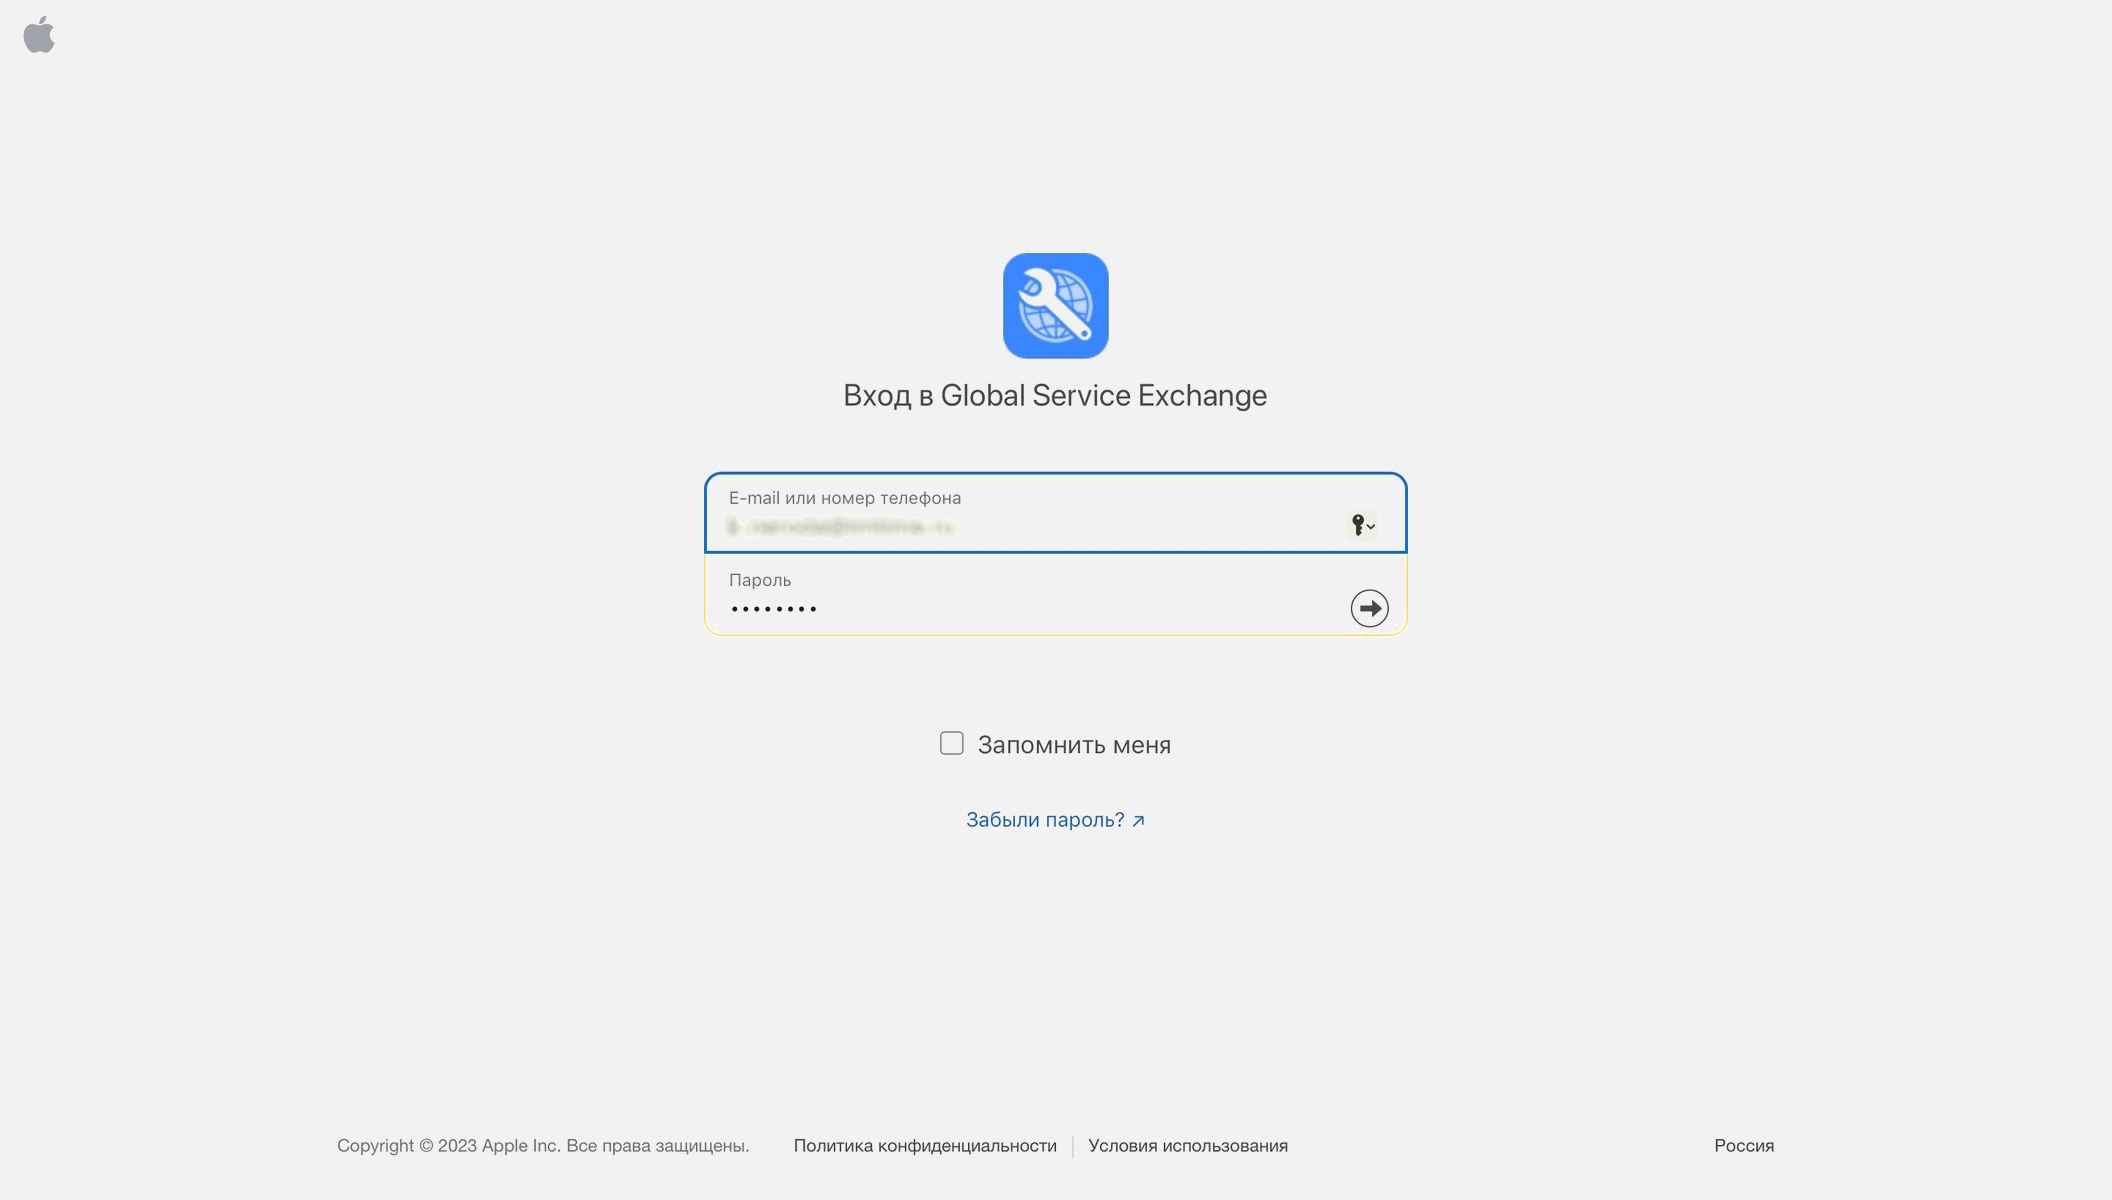Open Политика конфиденциальности link
Viewport: 2112px width, 1200px height.
click(925, 1146)
